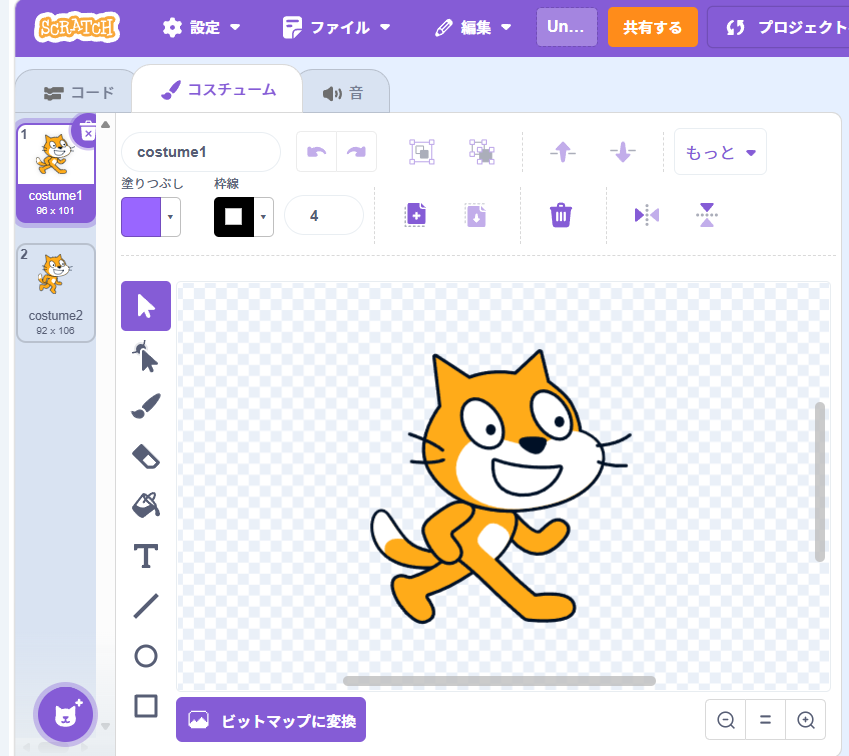Open the 枠線 outline color dropdown
This screenshot has height=756, width=849.
pos(264,216)
